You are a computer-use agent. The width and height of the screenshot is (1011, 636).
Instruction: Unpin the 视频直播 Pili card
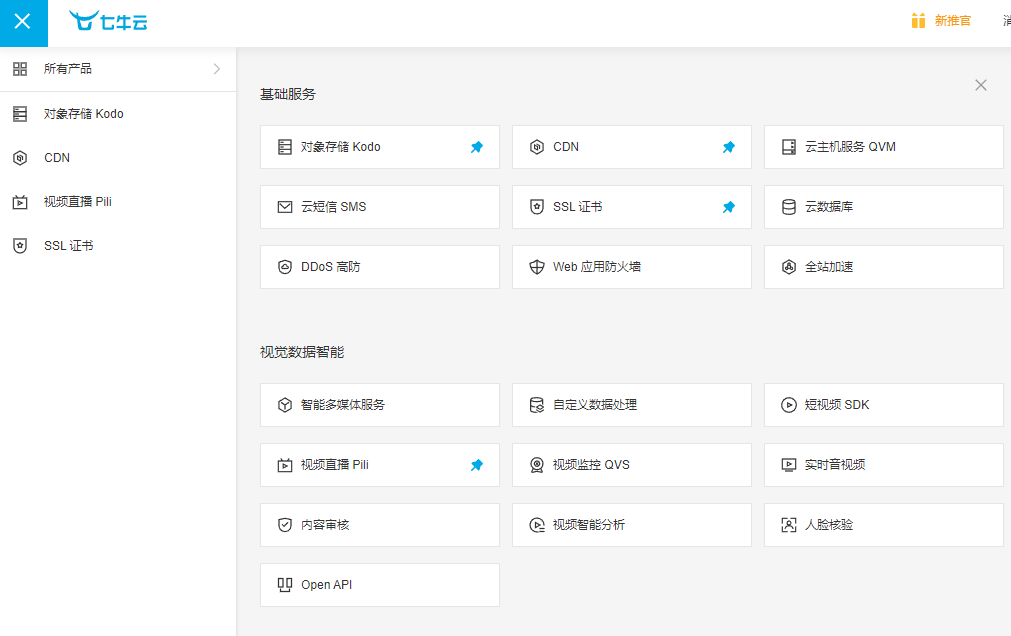(x=476, y=465)
